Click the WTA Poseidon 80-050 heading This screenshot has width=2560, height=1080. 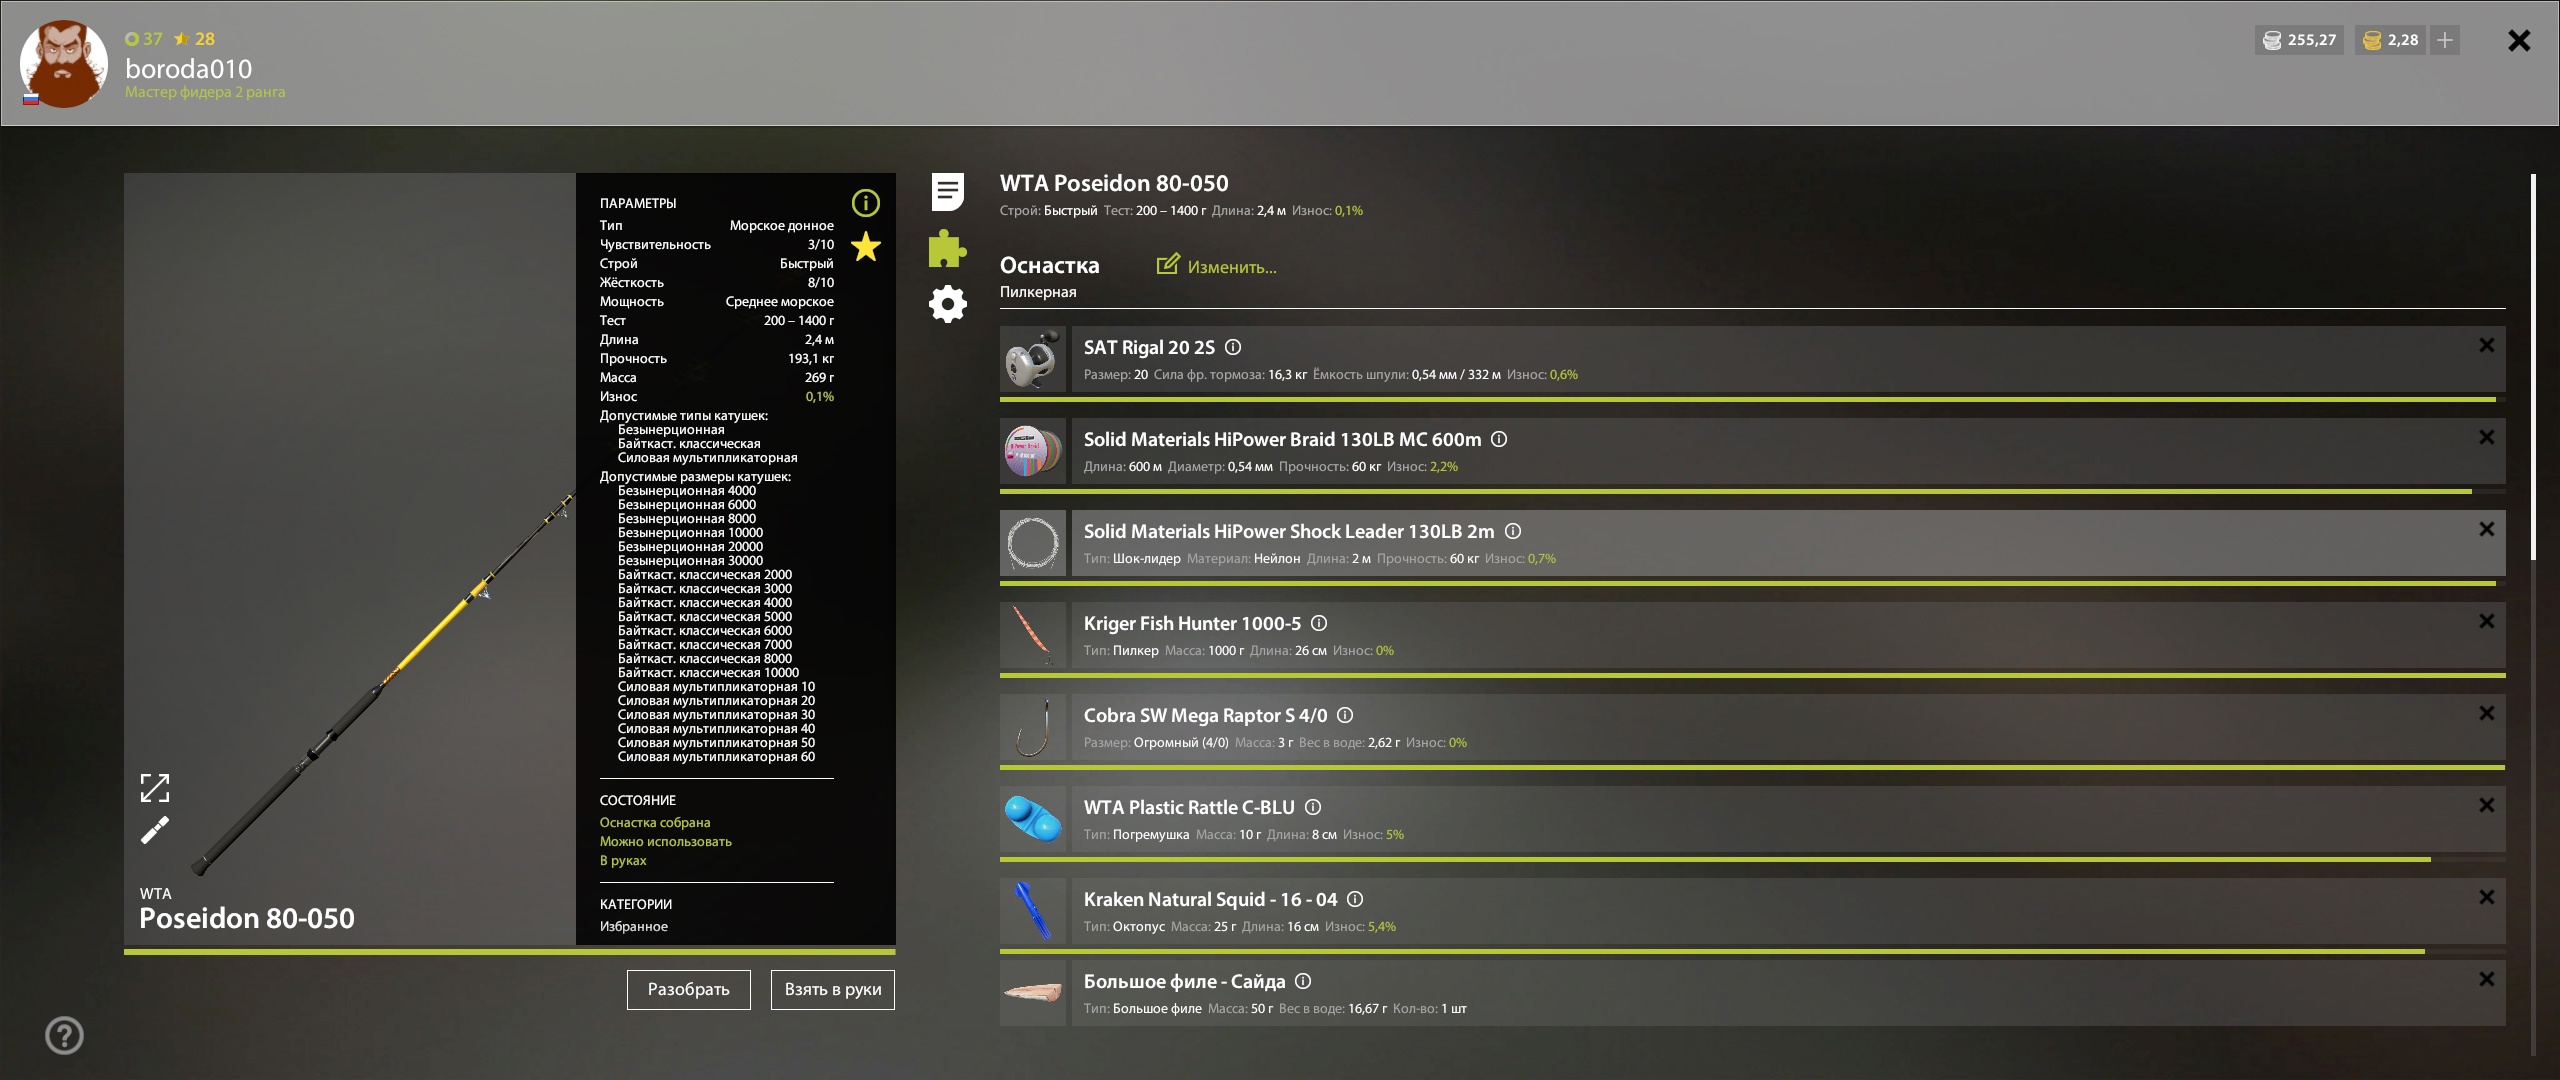(1114, 183)
